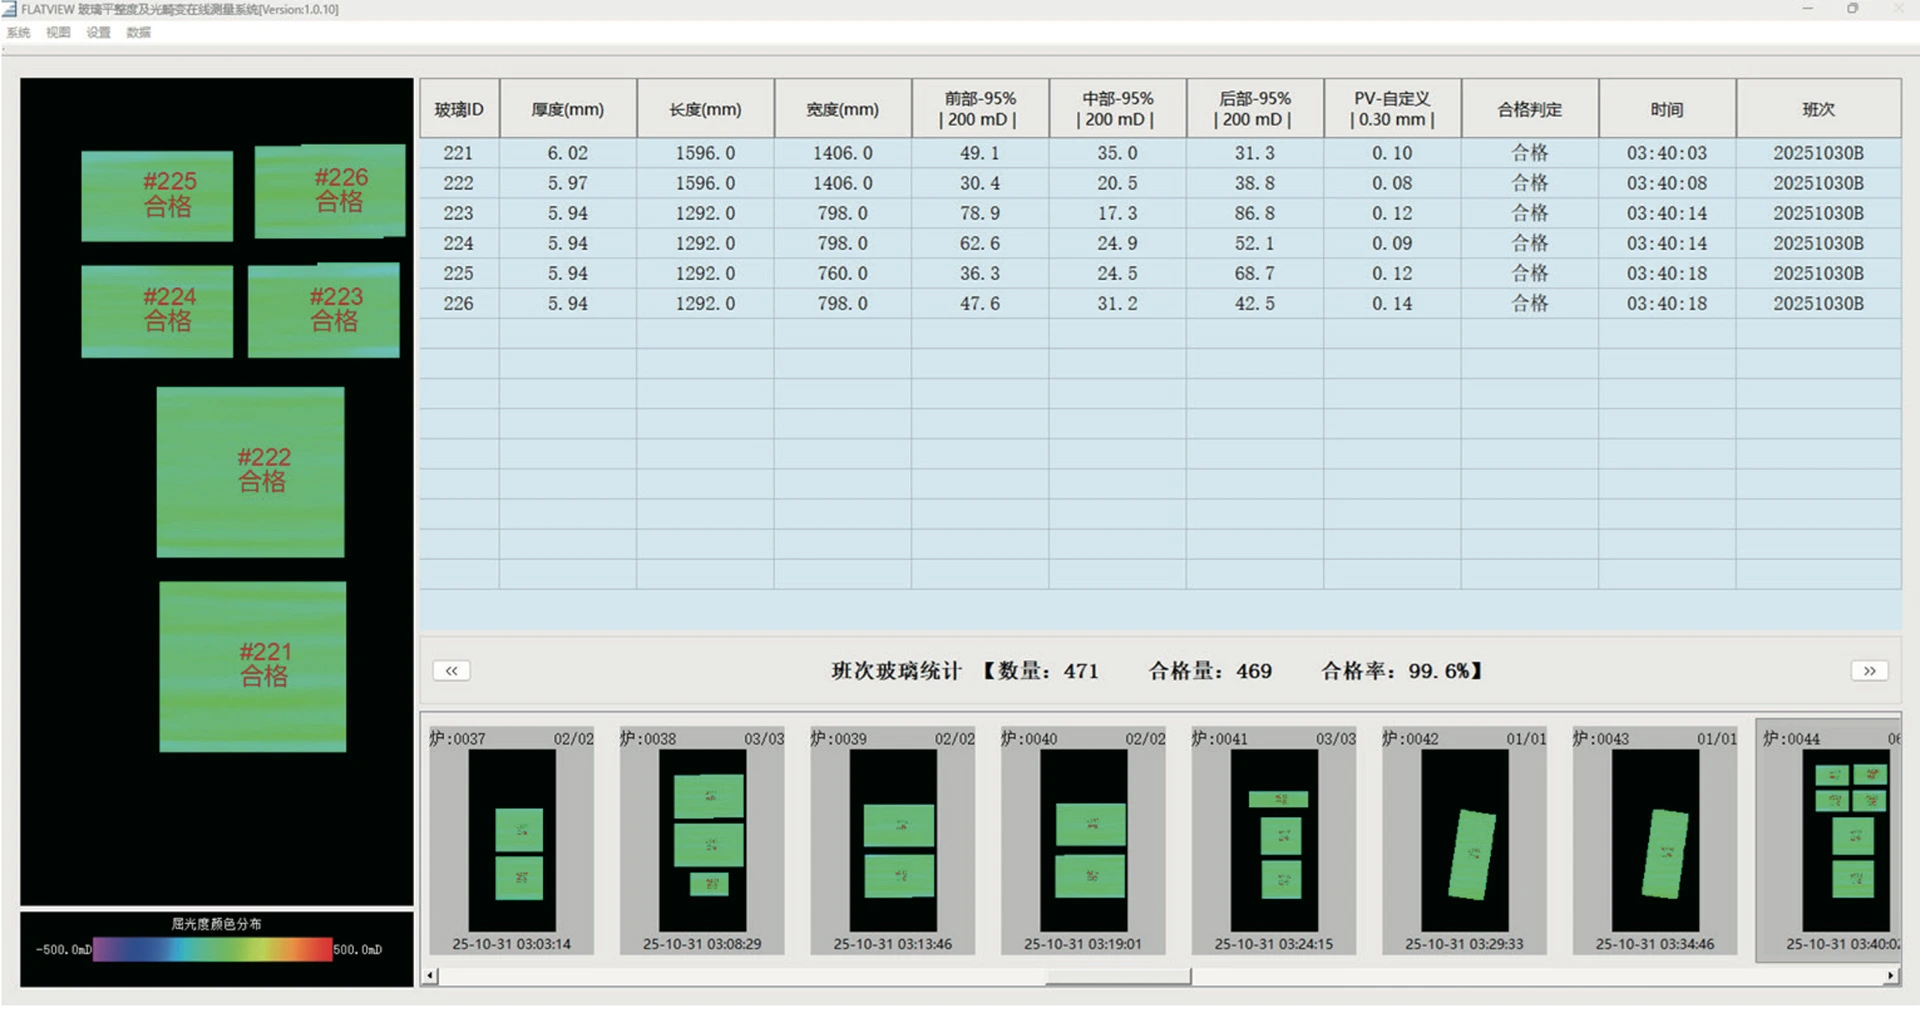Open the 设置 menu
The image size is (1920, 1010).
pyautogui.click(x=98, y=33)
